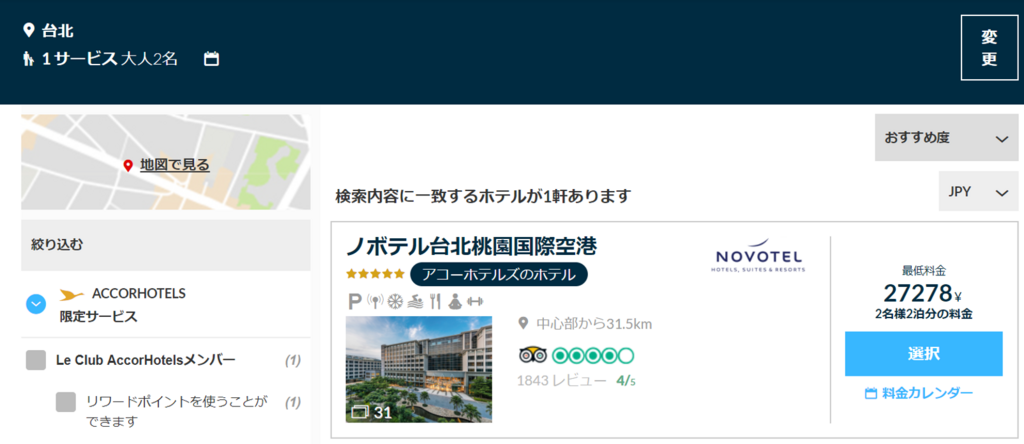Viewport: 1024px width, 444px height.
Task: Click the TripAdvisor owl icon
Action: (533, 356)
